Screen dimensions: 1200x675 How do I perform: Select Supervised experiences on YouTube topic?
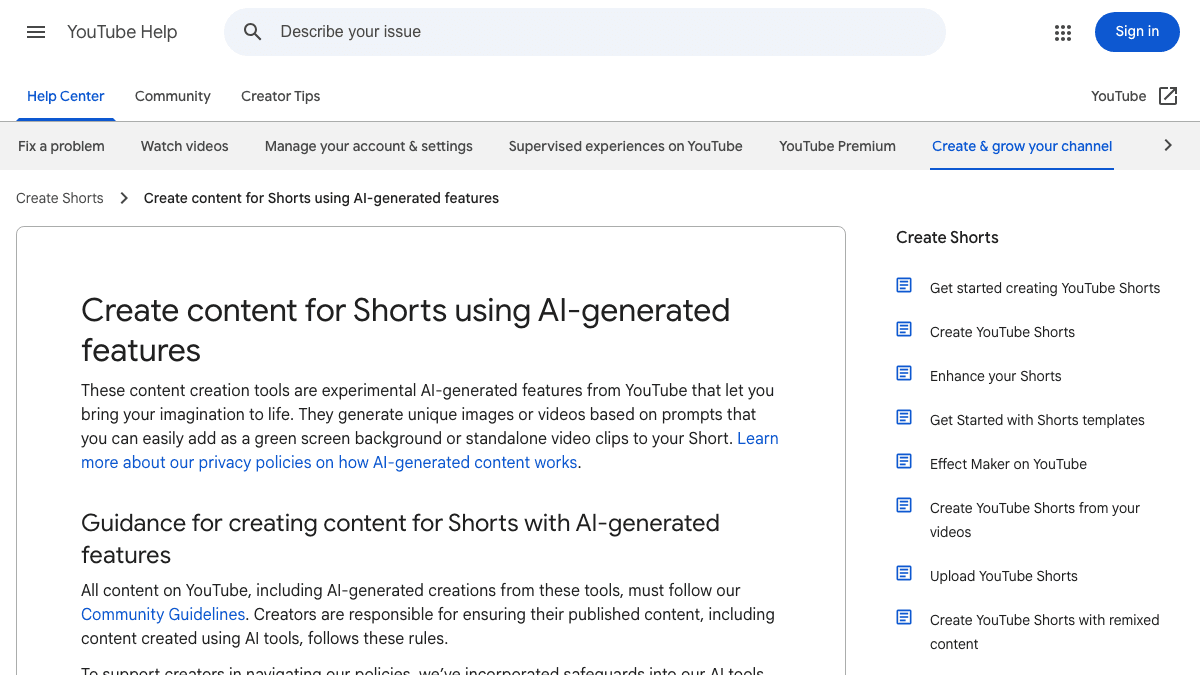tap(626, 146)
